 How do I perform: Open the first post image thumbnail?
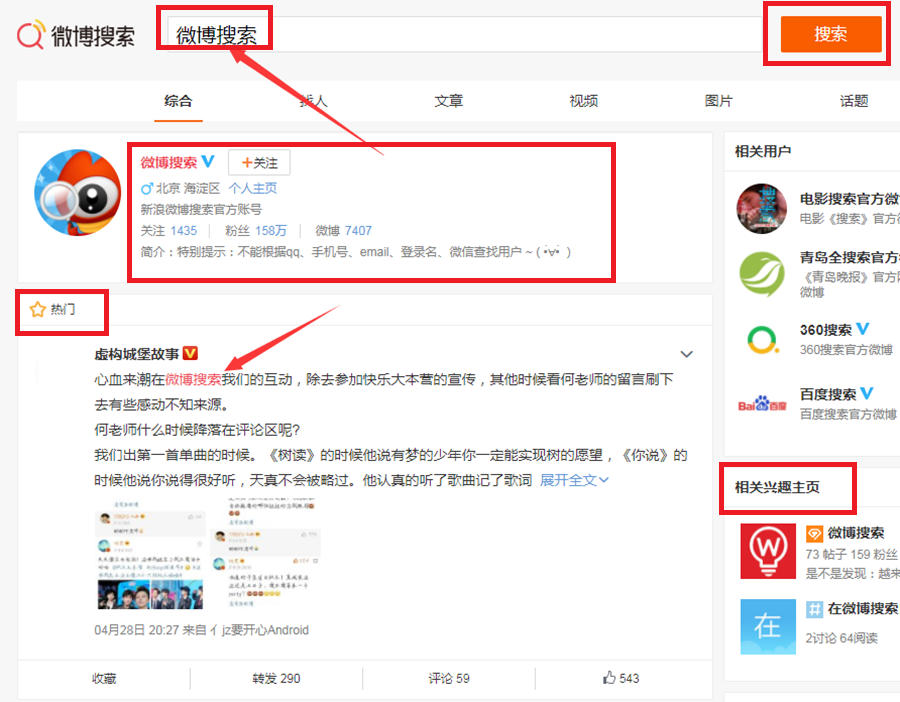[x=150, y=554]
